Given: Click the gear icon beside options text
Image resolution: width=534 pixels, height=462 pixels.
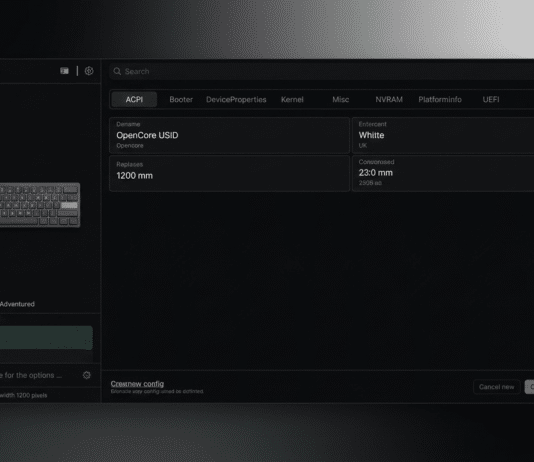Looking at the screenshot, I should tap(87, 375).
